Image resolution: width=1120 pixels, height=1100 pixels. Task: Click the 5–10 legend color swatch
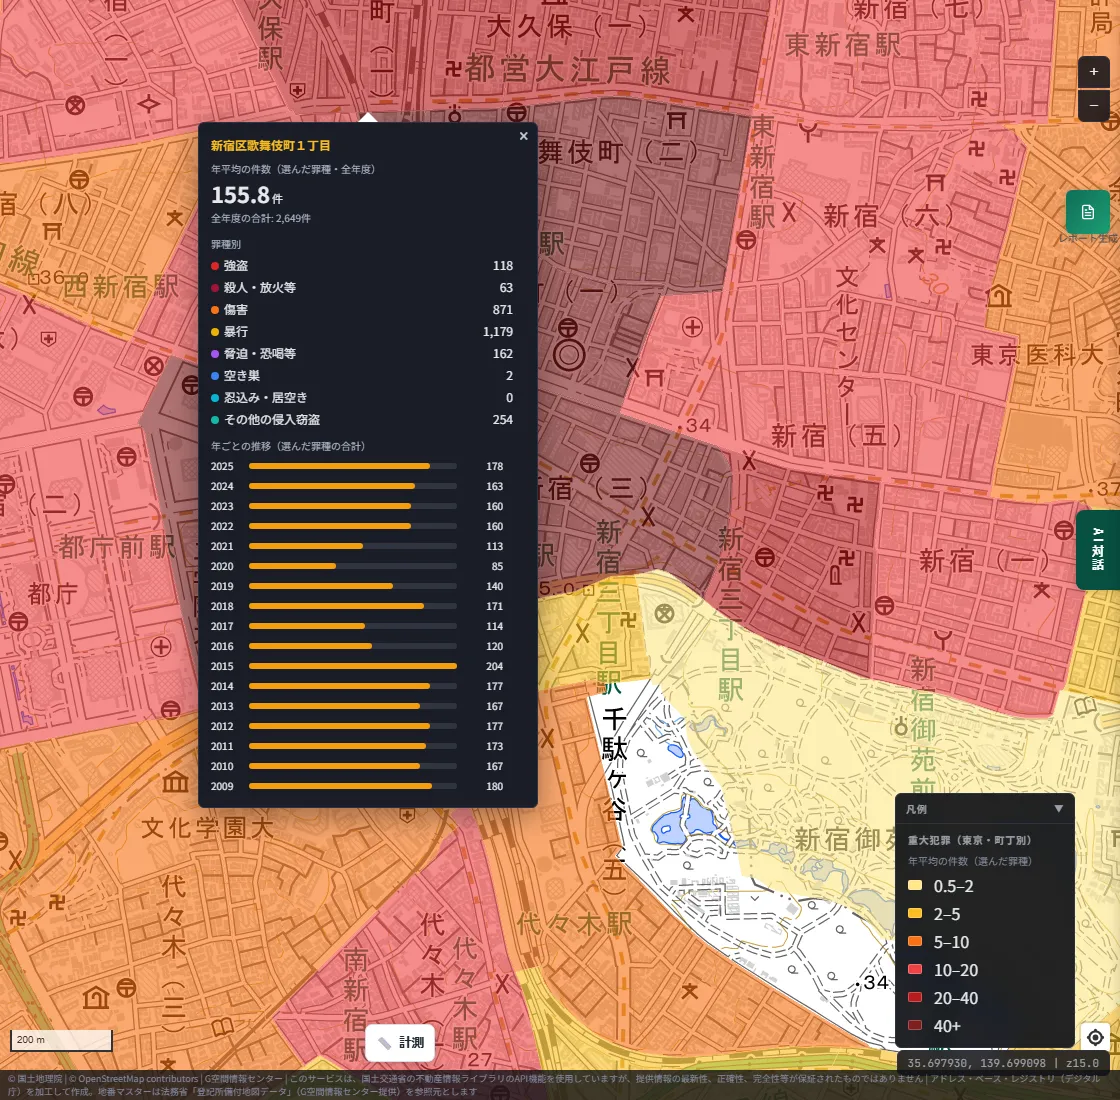[x=914, y=941]
